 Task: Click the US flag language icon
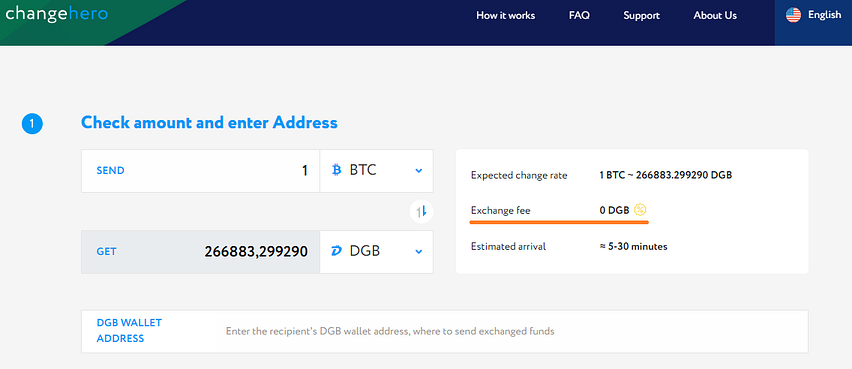point(793,15)
